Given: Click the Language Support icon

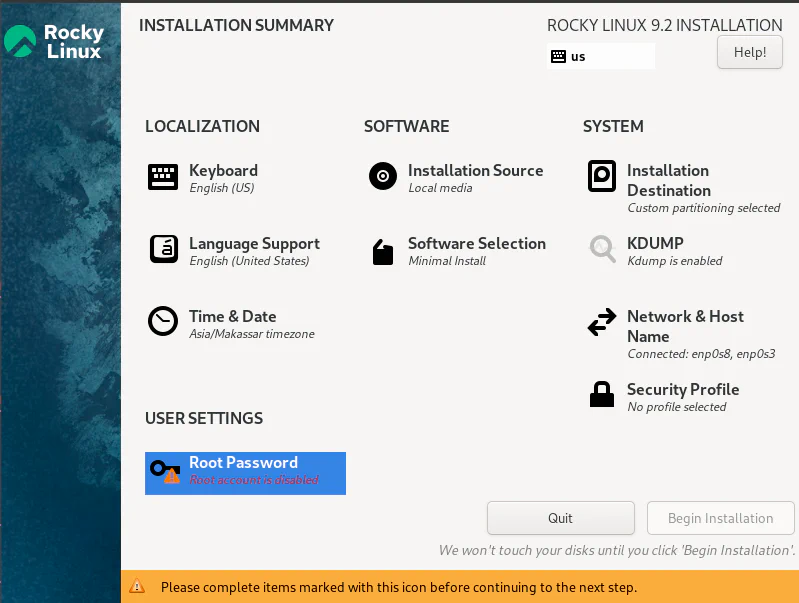Looking at the screenshot, I should [164, 249].
